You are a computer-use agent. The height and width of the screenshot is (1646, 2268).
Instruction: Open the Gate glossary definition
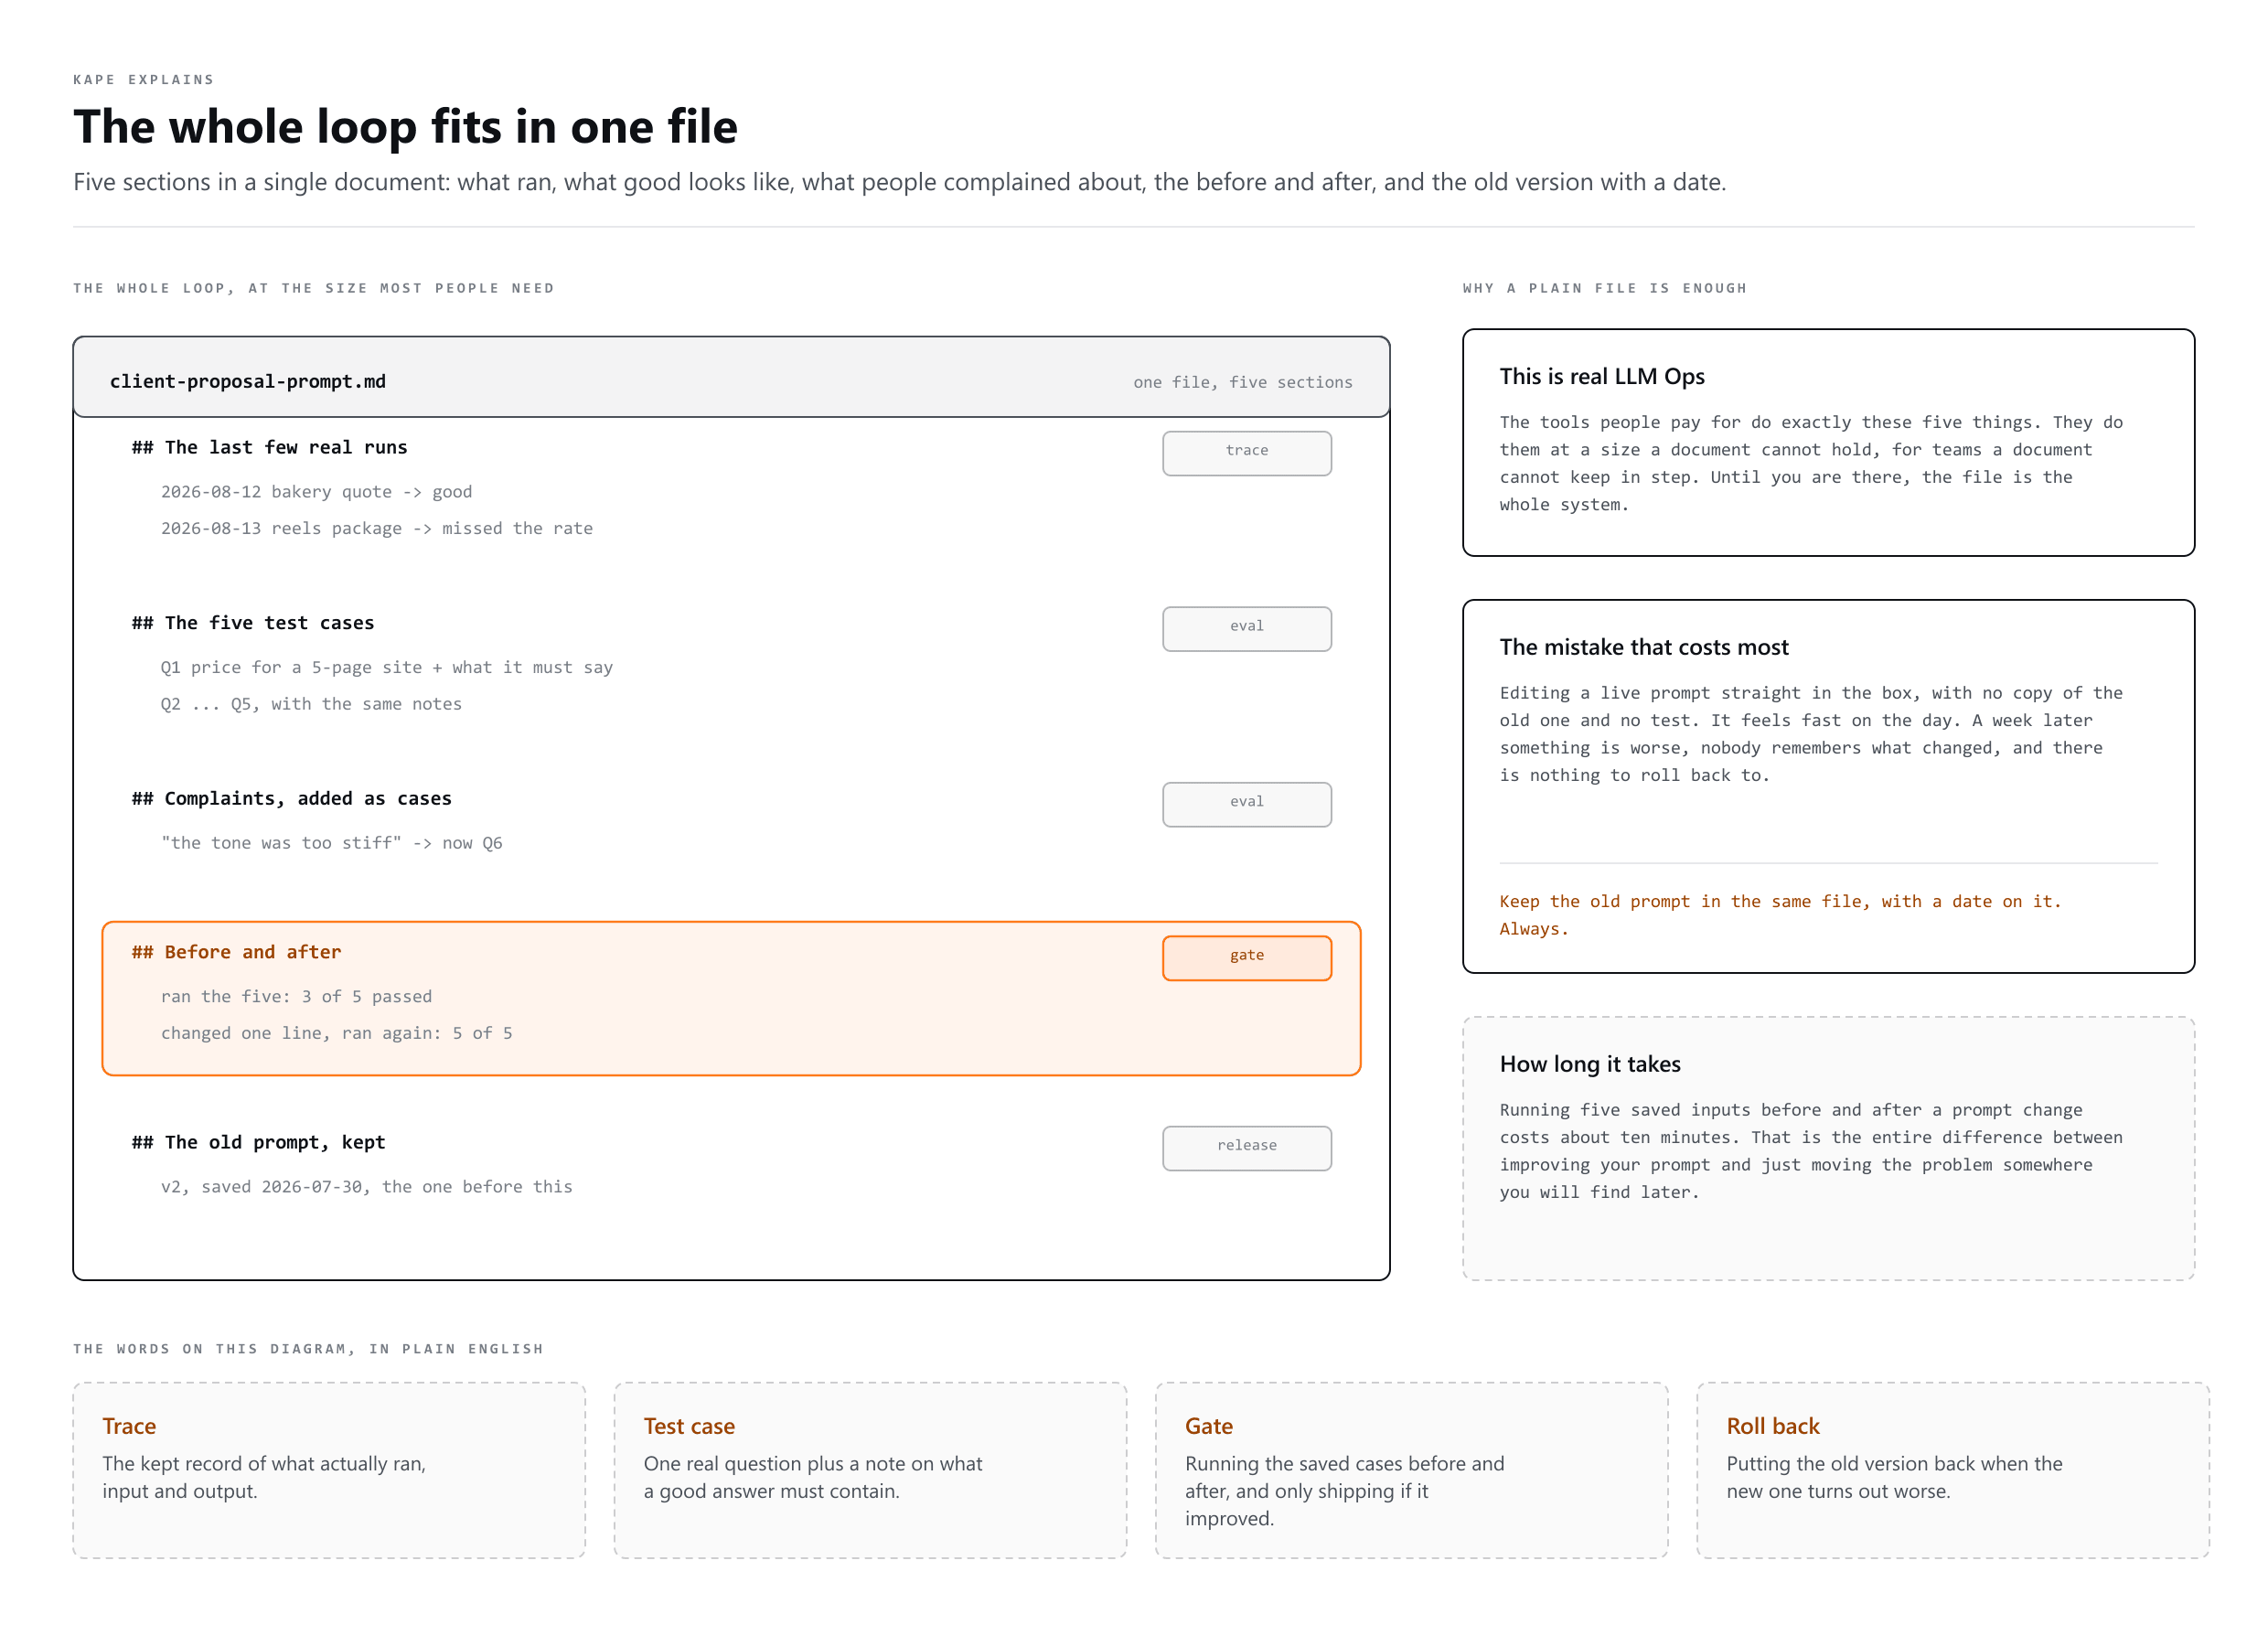pos(1411,1470)
